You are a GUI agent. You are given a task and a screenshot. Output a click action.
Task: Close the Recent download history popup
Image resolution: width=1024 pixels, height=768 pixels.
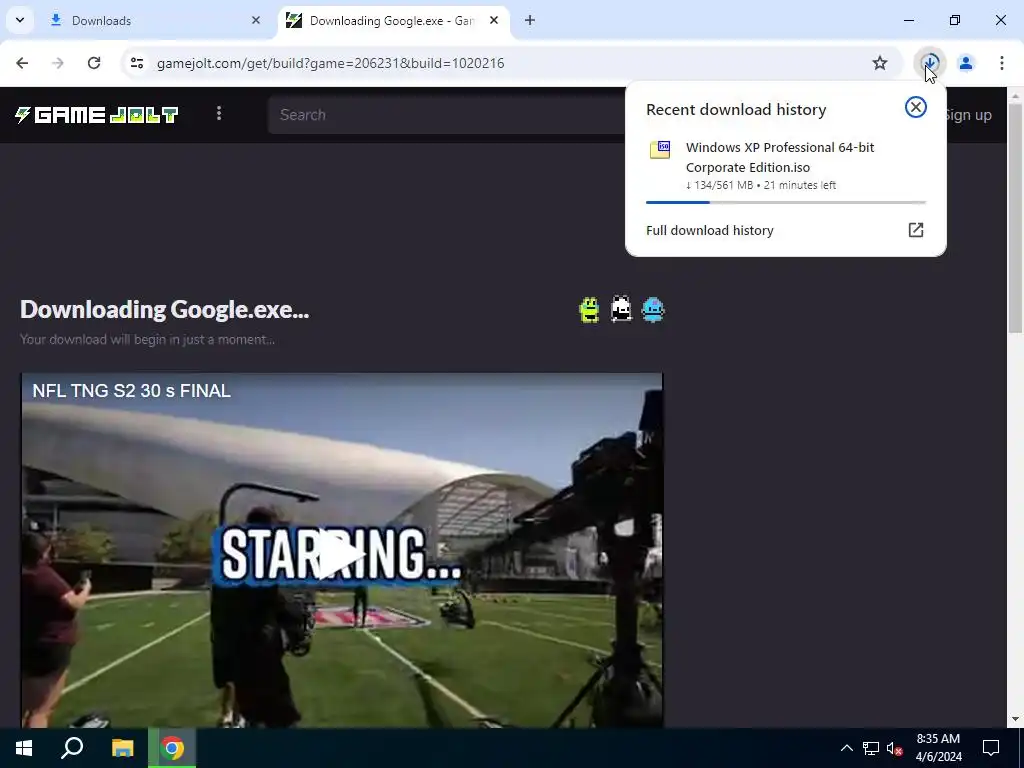pos(916,108)
